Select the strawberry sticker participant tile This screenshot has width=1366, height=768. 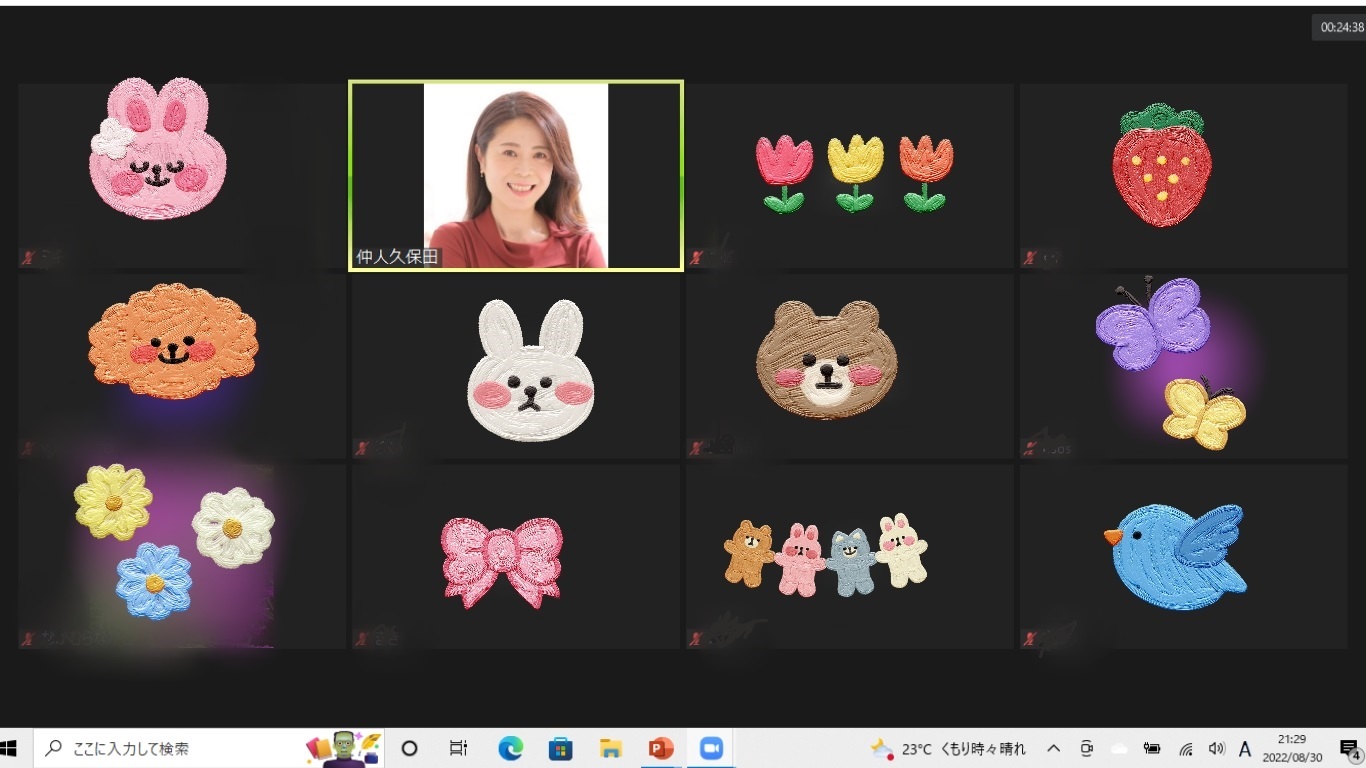pyautogui.click(x=1183, y=176)
